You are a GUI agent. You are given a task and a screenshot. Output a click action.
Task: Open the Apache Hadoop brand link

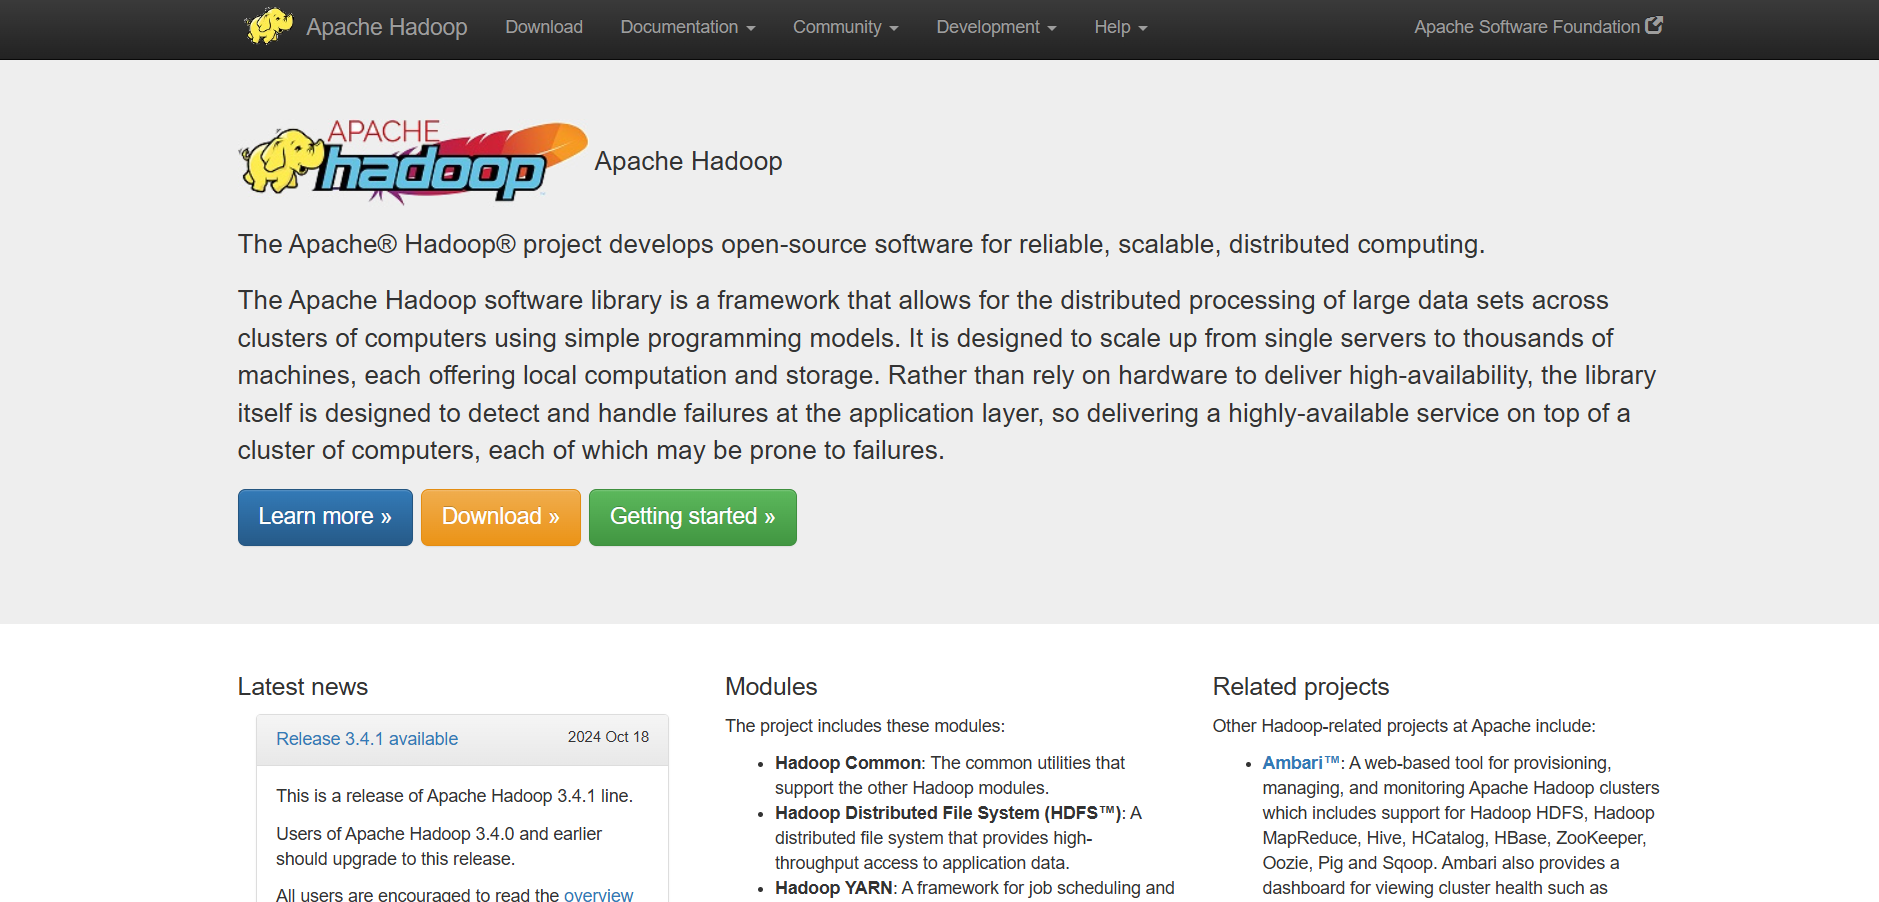(386, 27)
